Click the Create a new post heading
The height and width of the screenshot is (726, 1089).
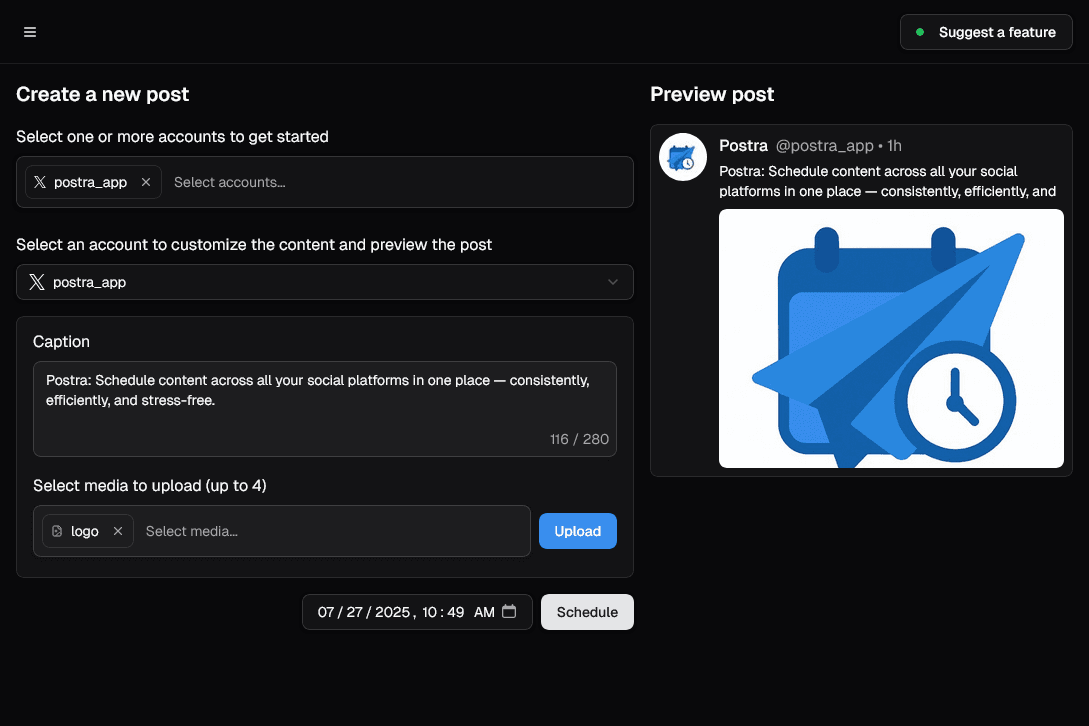103,94
